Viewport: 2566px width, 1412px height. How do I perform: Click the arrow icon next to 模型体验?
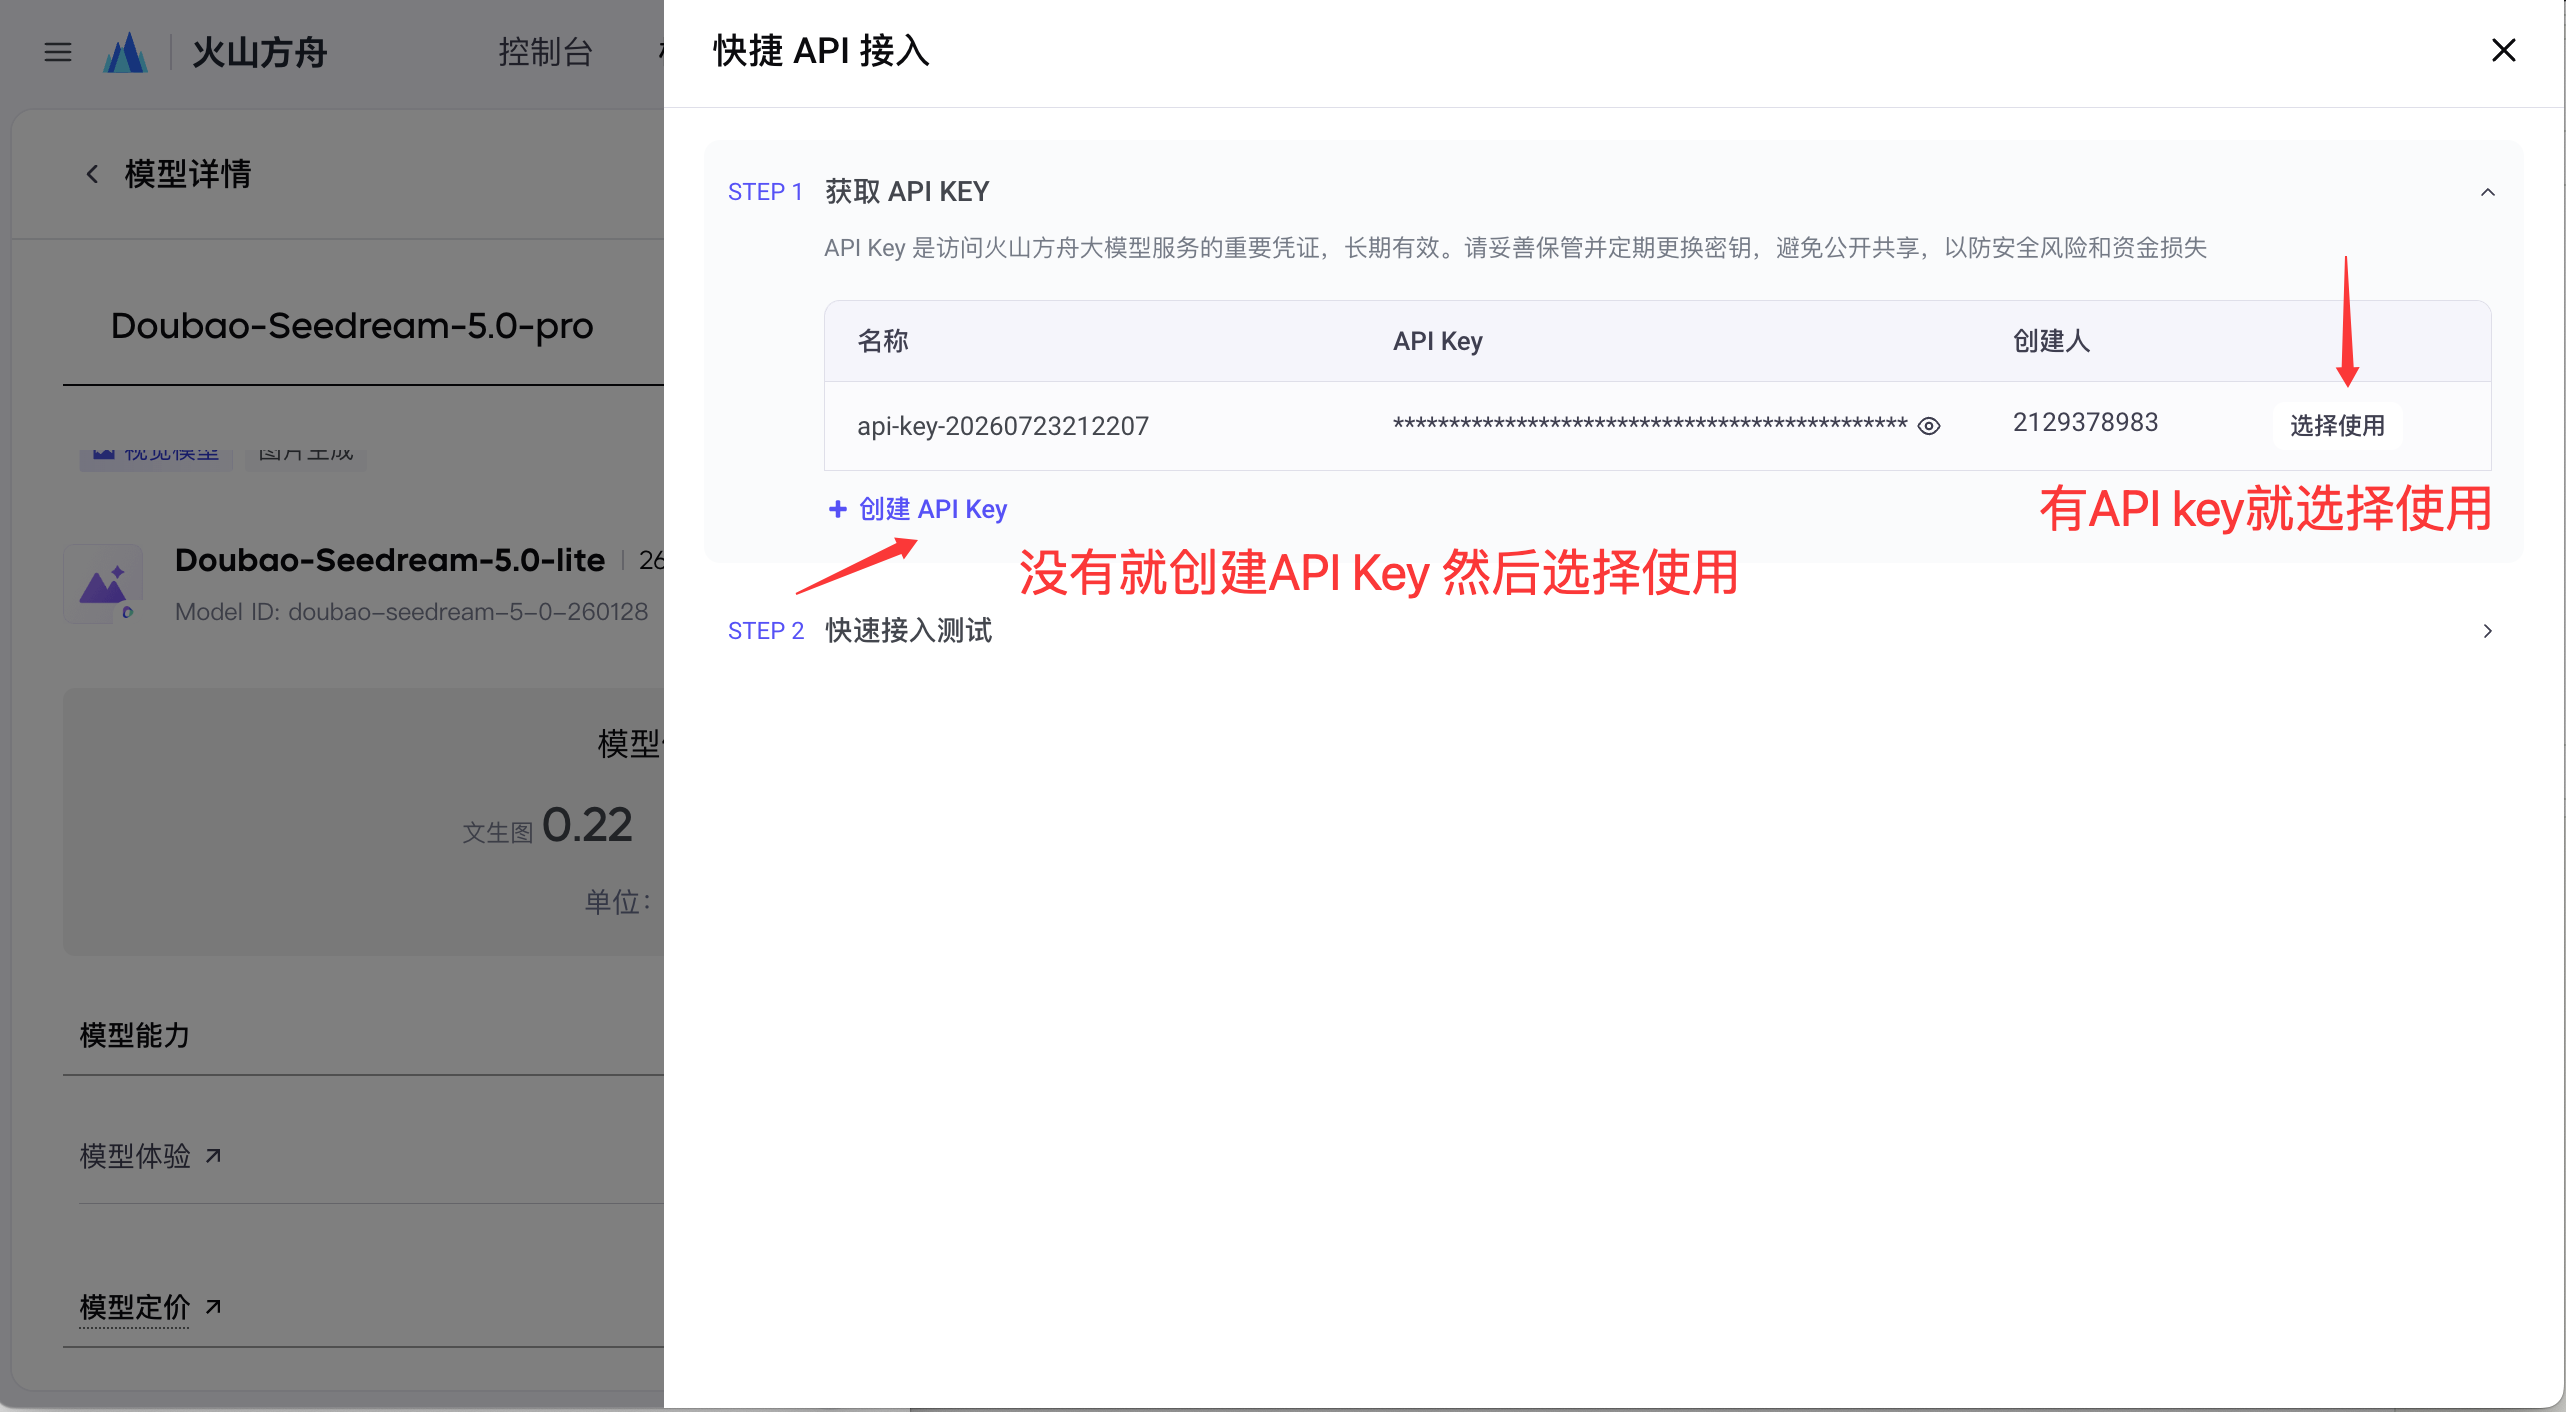(x=213, y=1156)
